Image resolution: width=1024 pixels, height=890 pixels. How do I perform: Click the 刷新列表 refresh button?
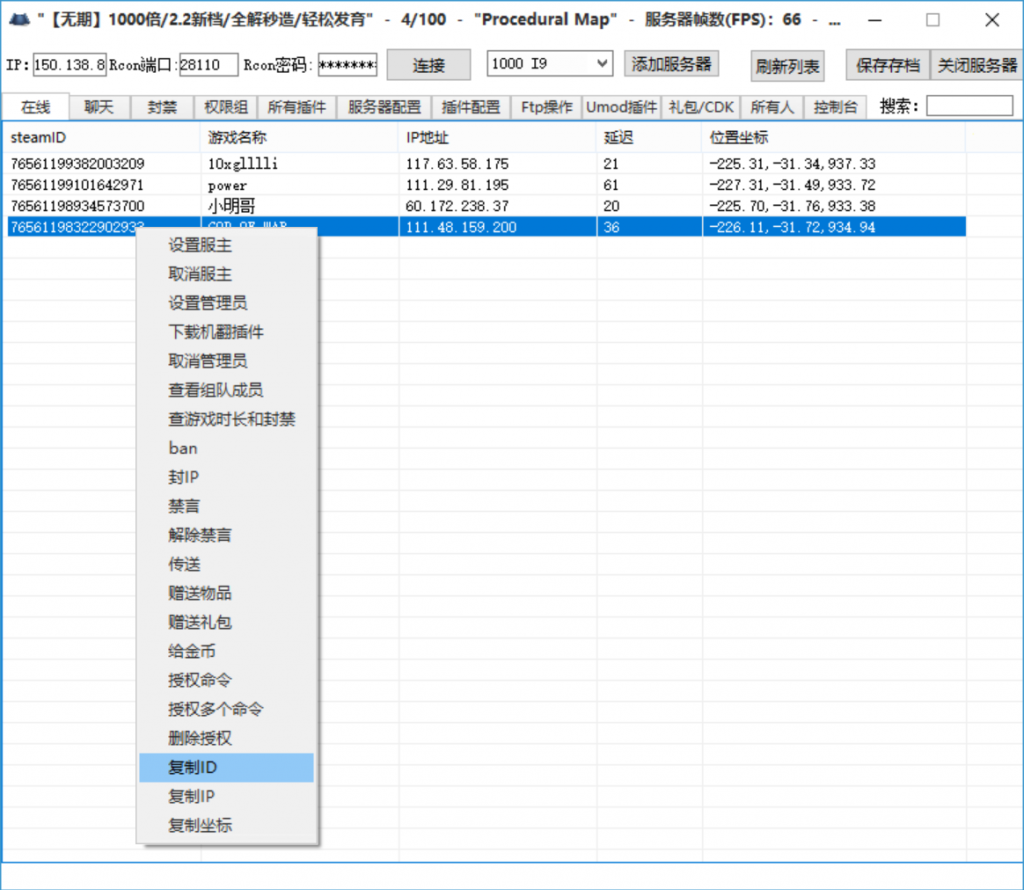787,66
